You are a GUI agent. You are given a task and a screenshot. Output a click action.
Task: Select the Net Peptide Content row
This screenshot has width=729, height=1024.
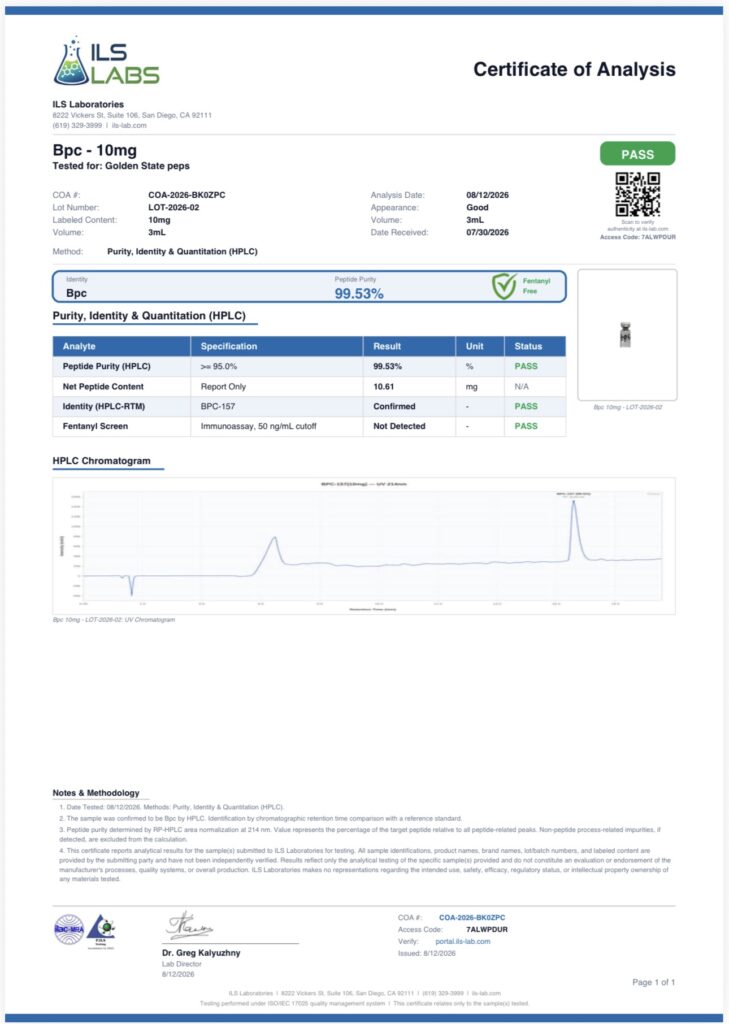[309, 387]
